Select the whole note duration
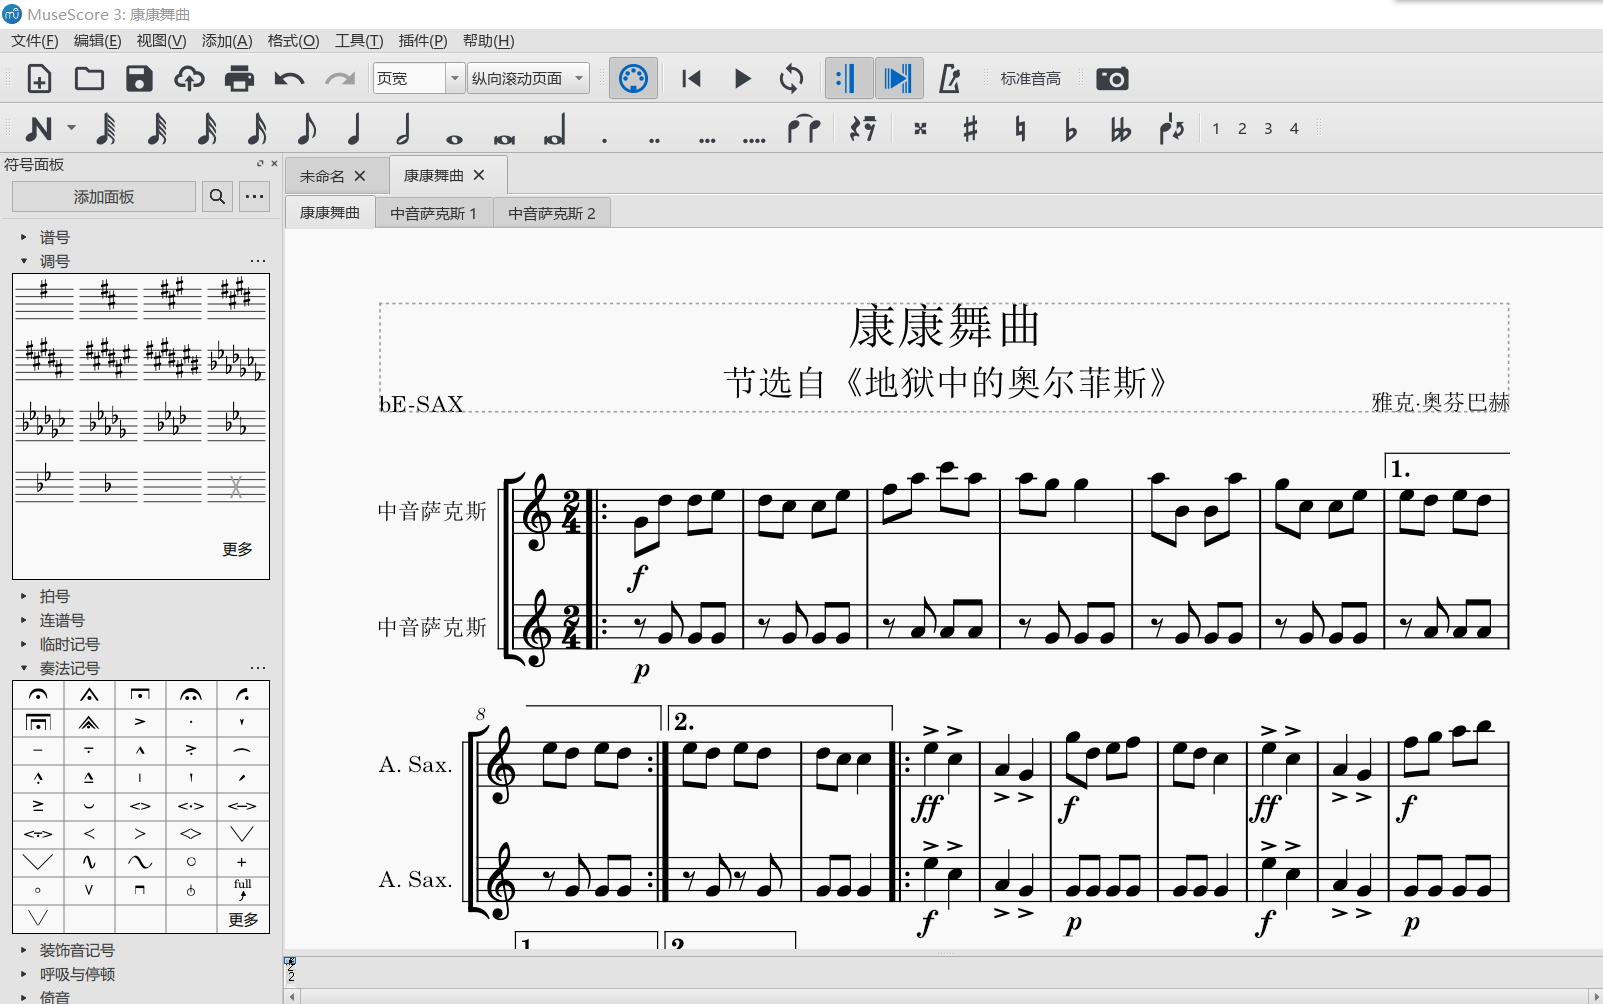The height and width of the screenshot is (1004, 1603). pyautogui.click(x=454, y=138)
